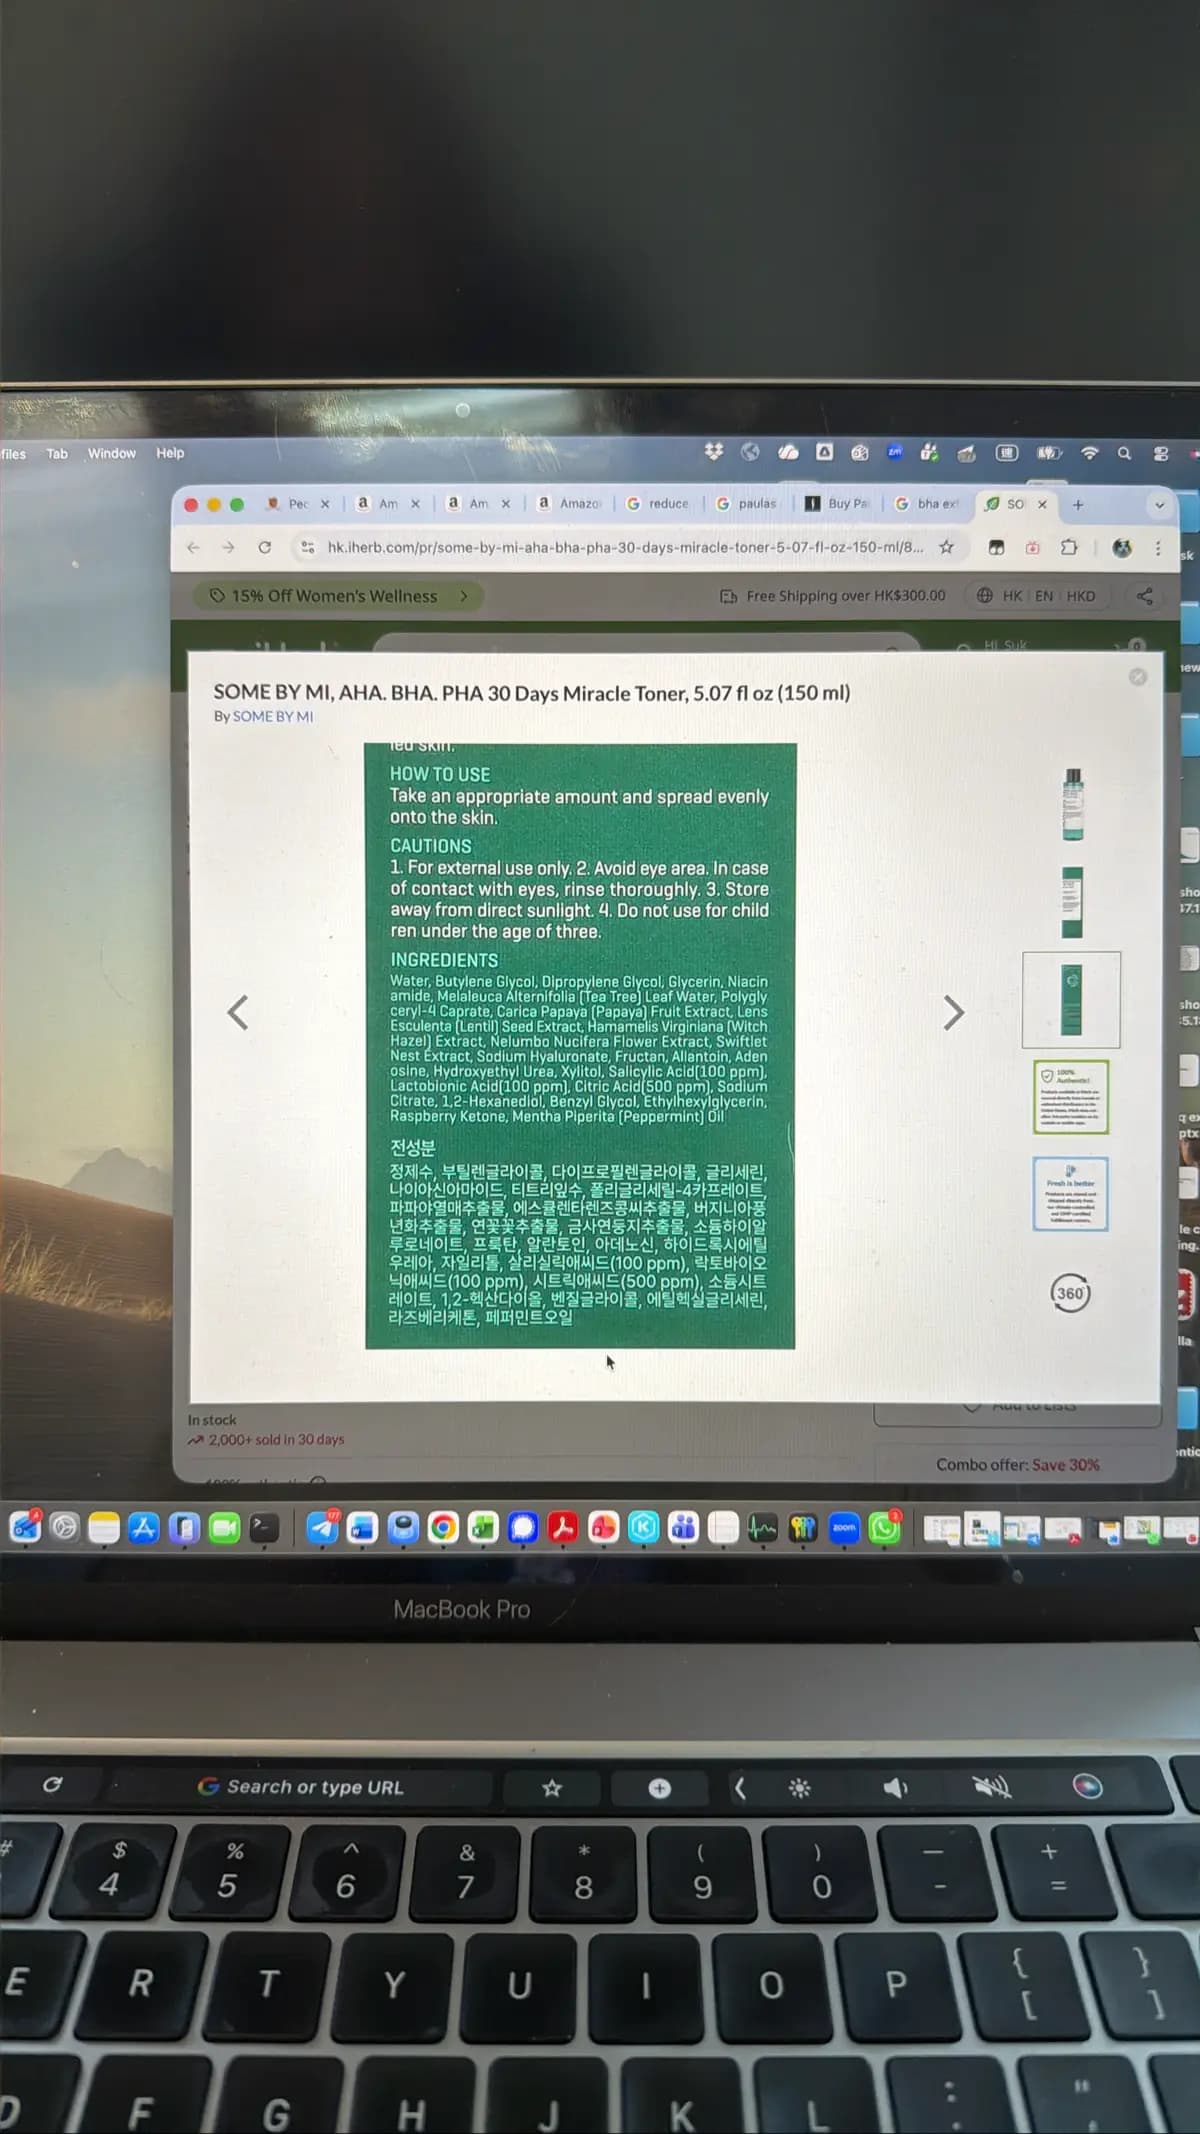Screen dimensions: 1200x2134
Task: Open Telegram from the Dock
Action: coord(323,1527)
